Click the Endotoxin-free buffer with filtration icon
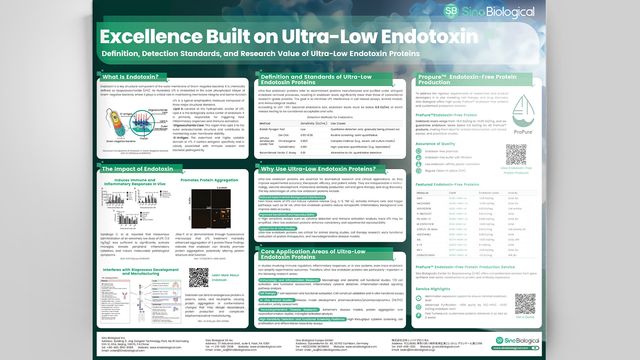The image size is (640, 360). point(418,157)
